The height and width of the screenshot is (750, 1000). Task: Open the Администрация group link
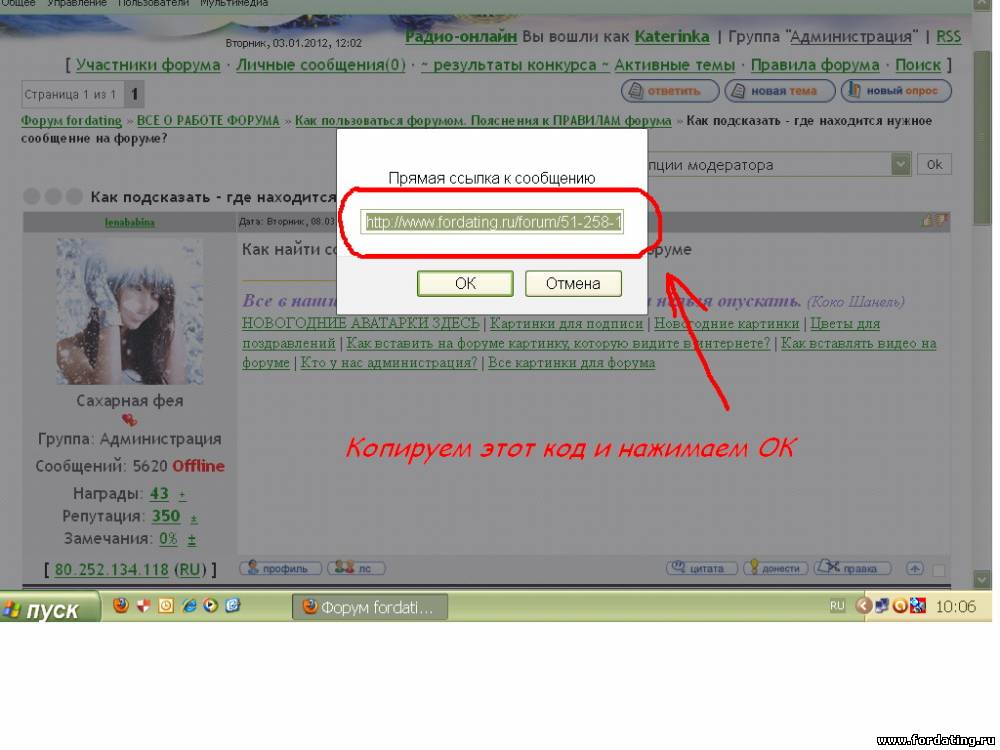(x=851, y=36)
